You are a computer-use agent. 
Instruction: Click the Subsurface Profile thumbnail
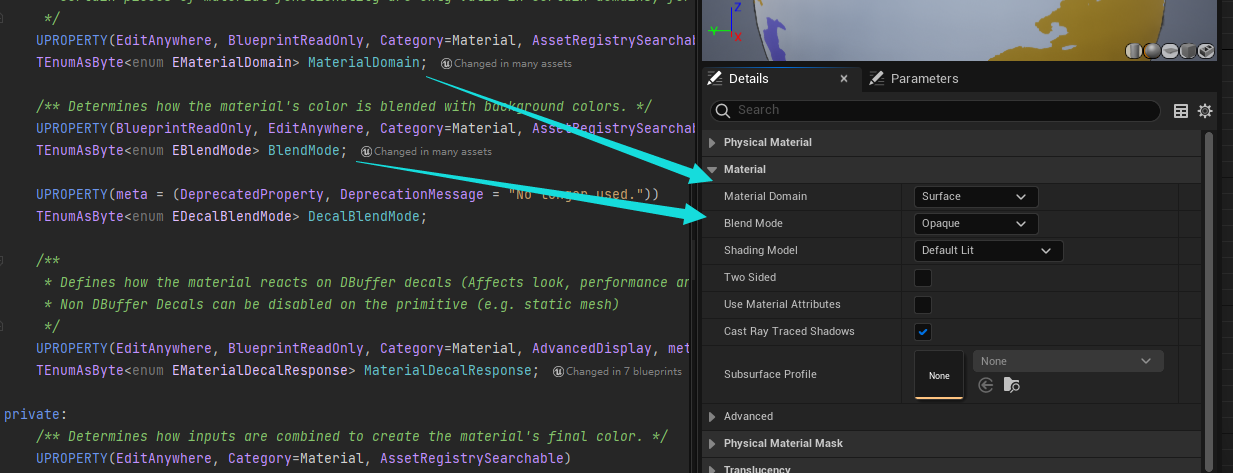click(x=939, y=375)
